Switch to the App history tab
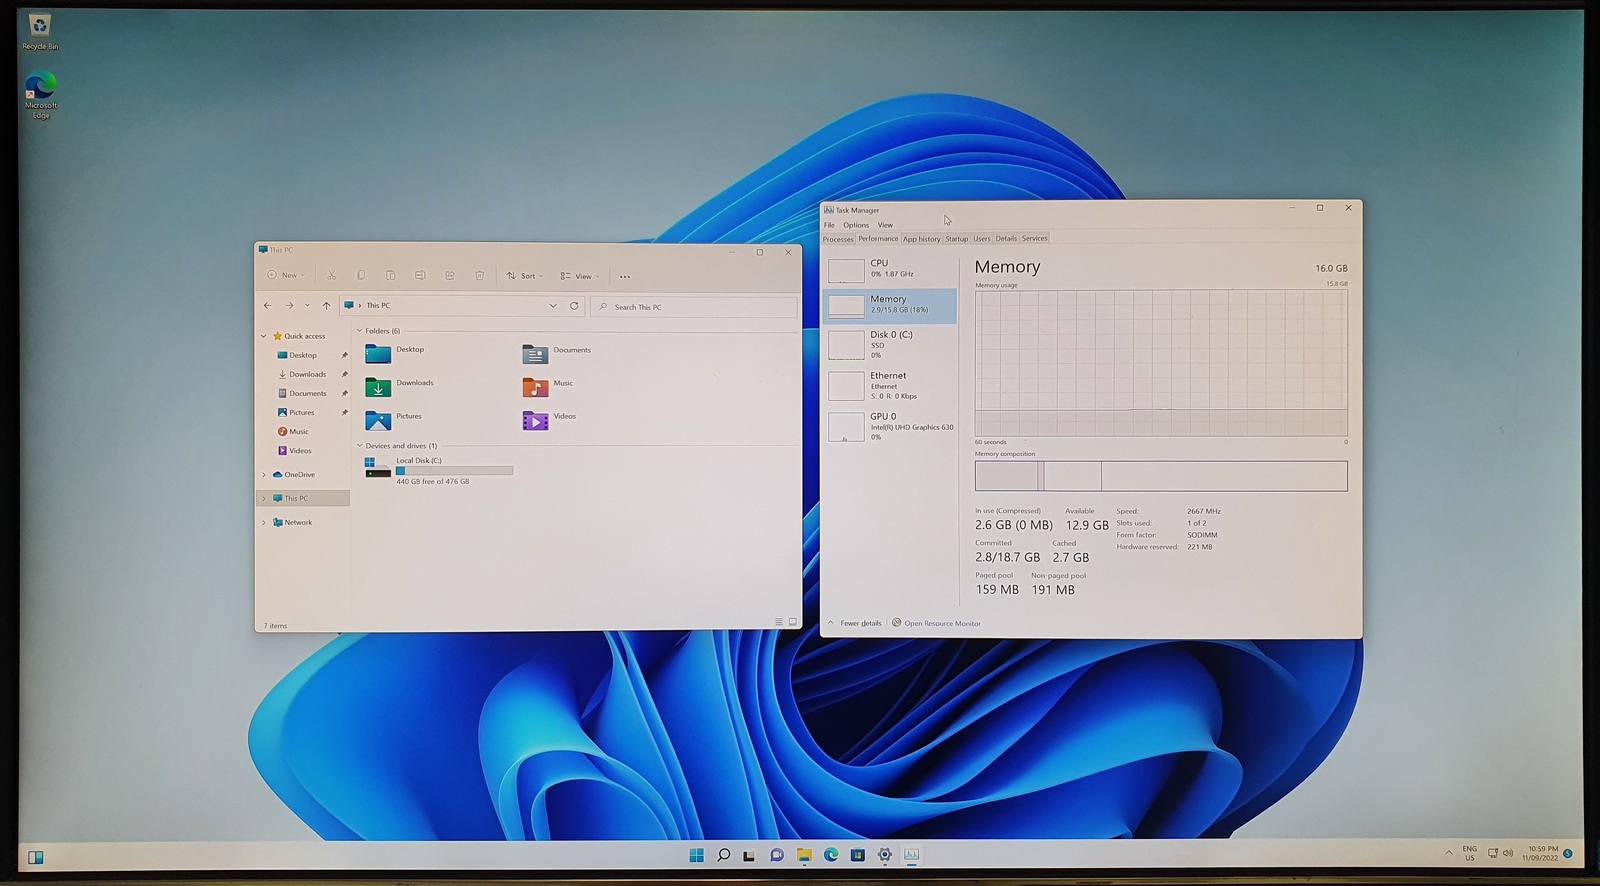 (921, 239)
